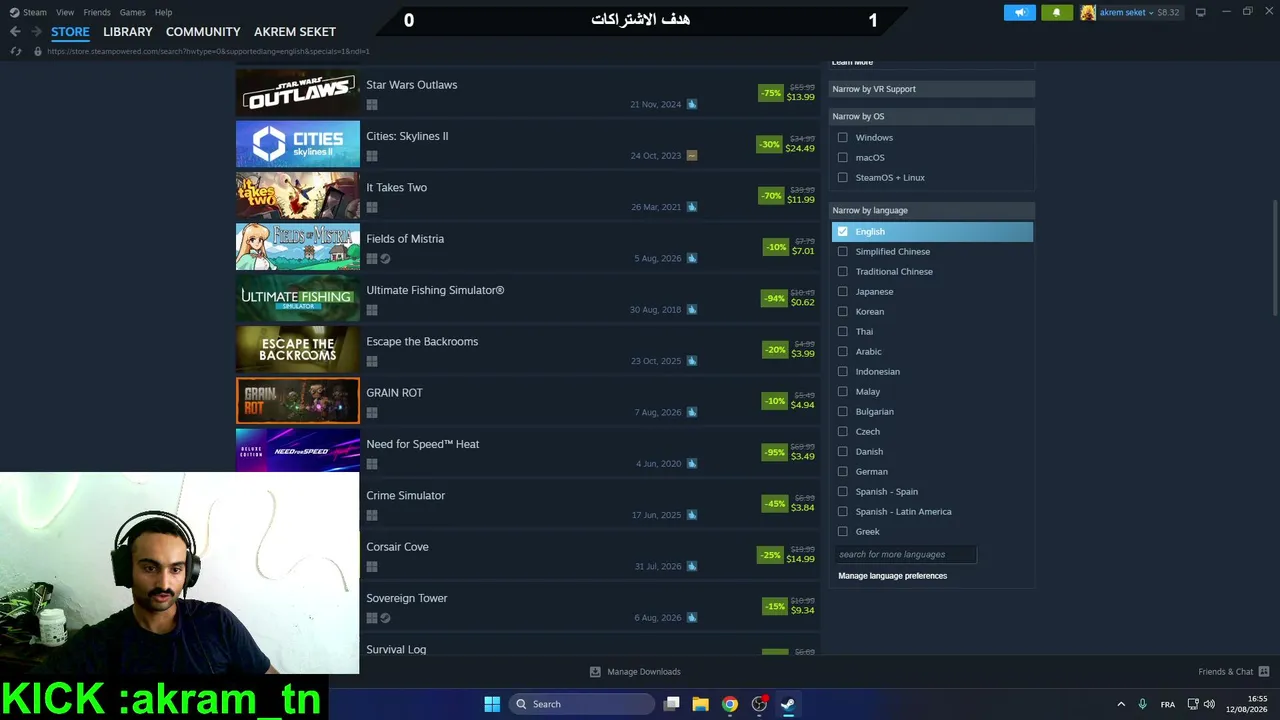Open the View menu

pos(65,12)
